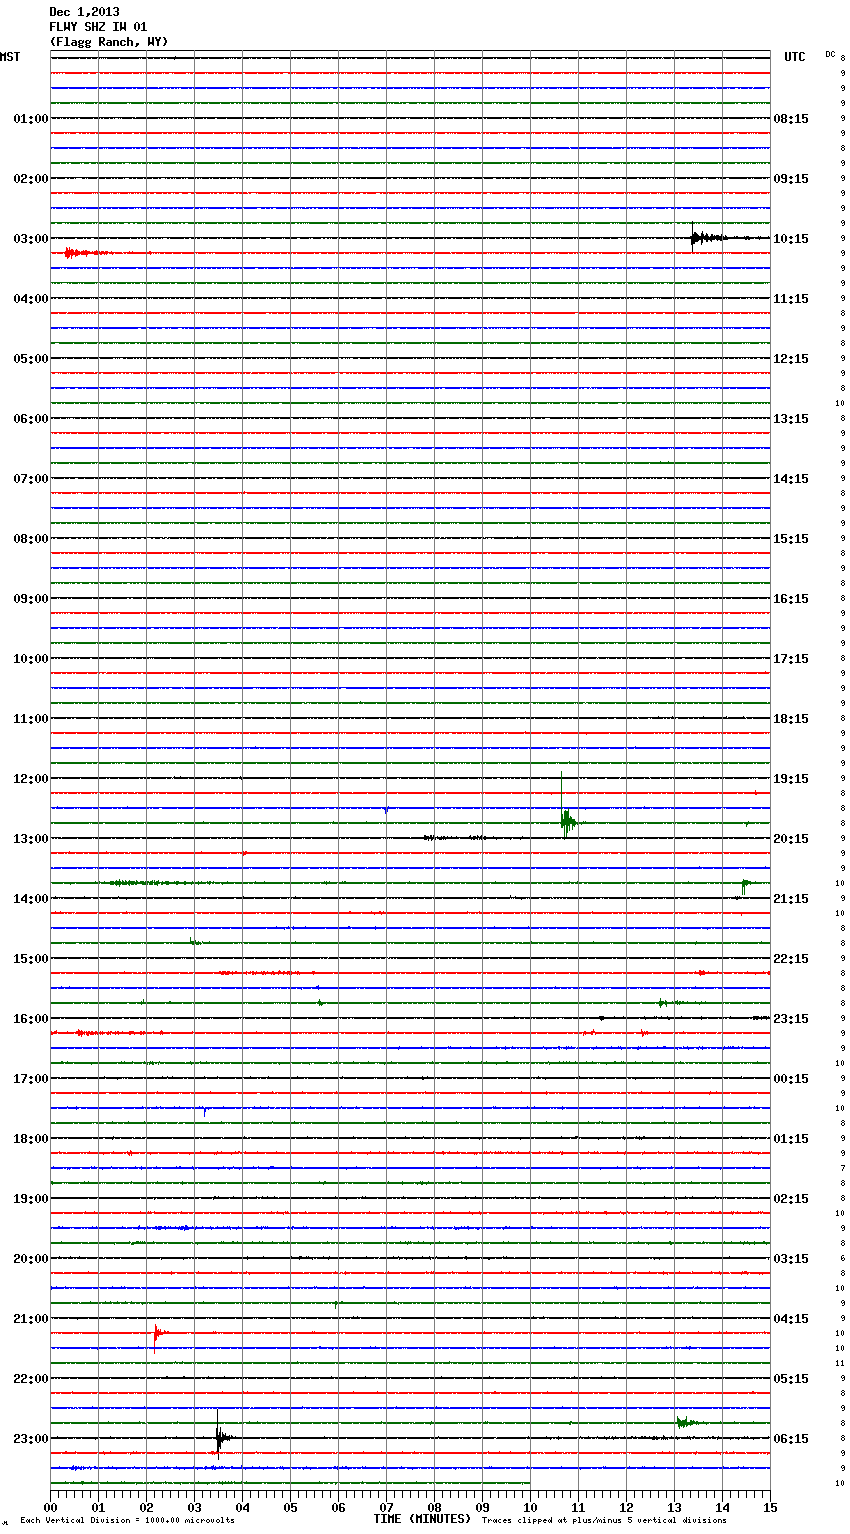This screenshot has height=1534, width=850.
Task: Click the 15:15 UTC time label
Action: (x=791, y=539)
